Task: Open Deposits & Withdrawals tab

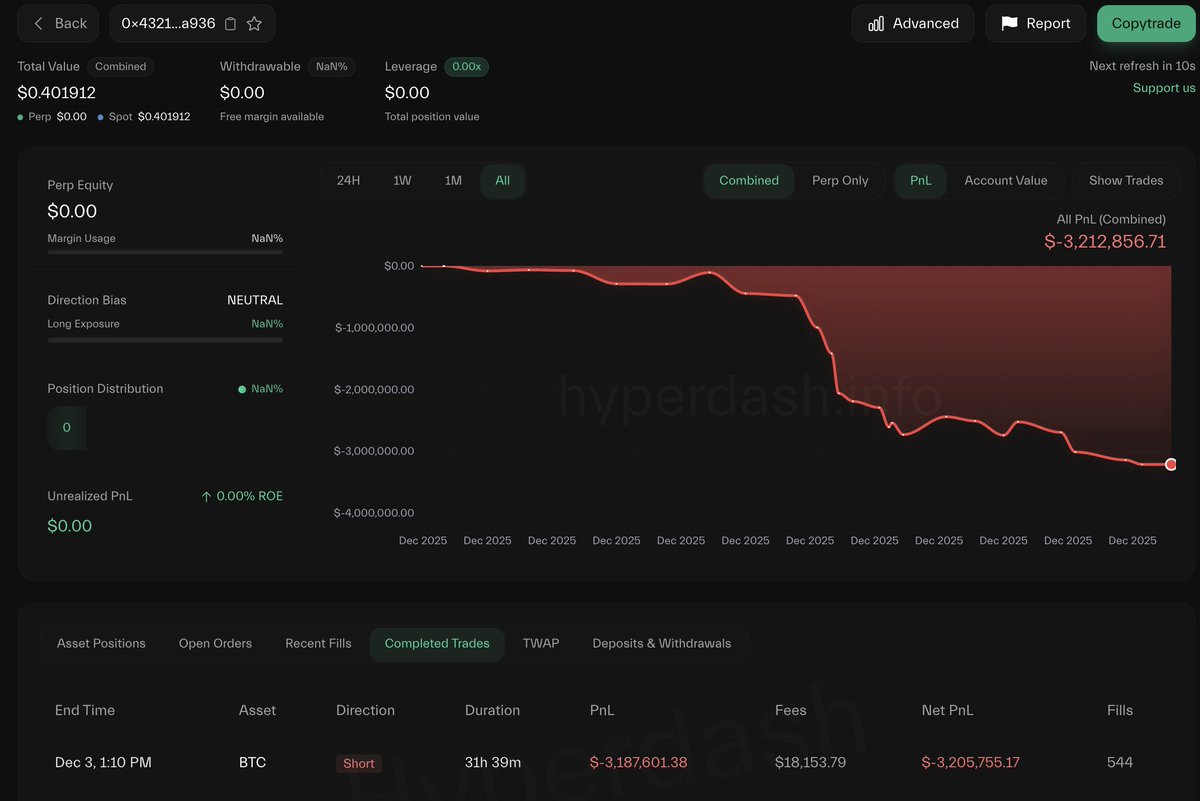Action: point(661,644)
